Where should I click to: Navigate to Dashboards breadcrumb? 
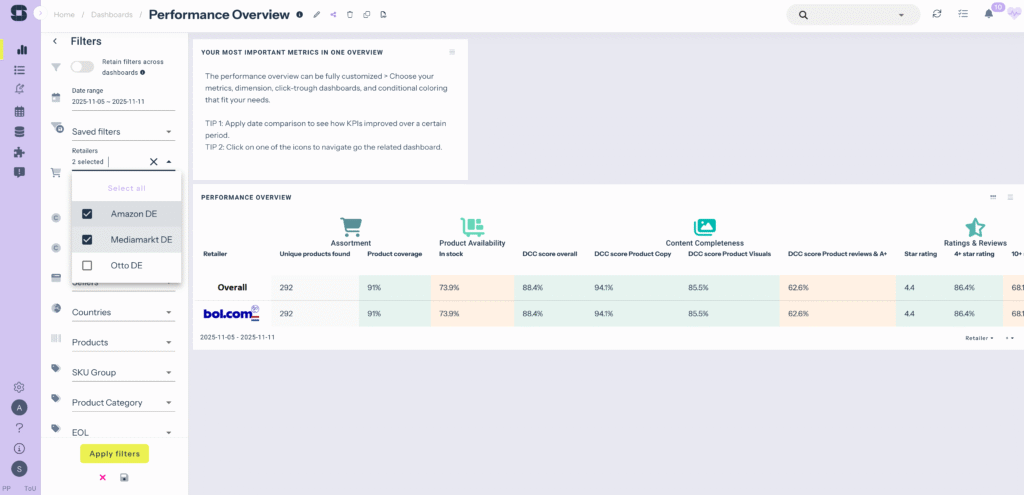click(x=111, y=15)
